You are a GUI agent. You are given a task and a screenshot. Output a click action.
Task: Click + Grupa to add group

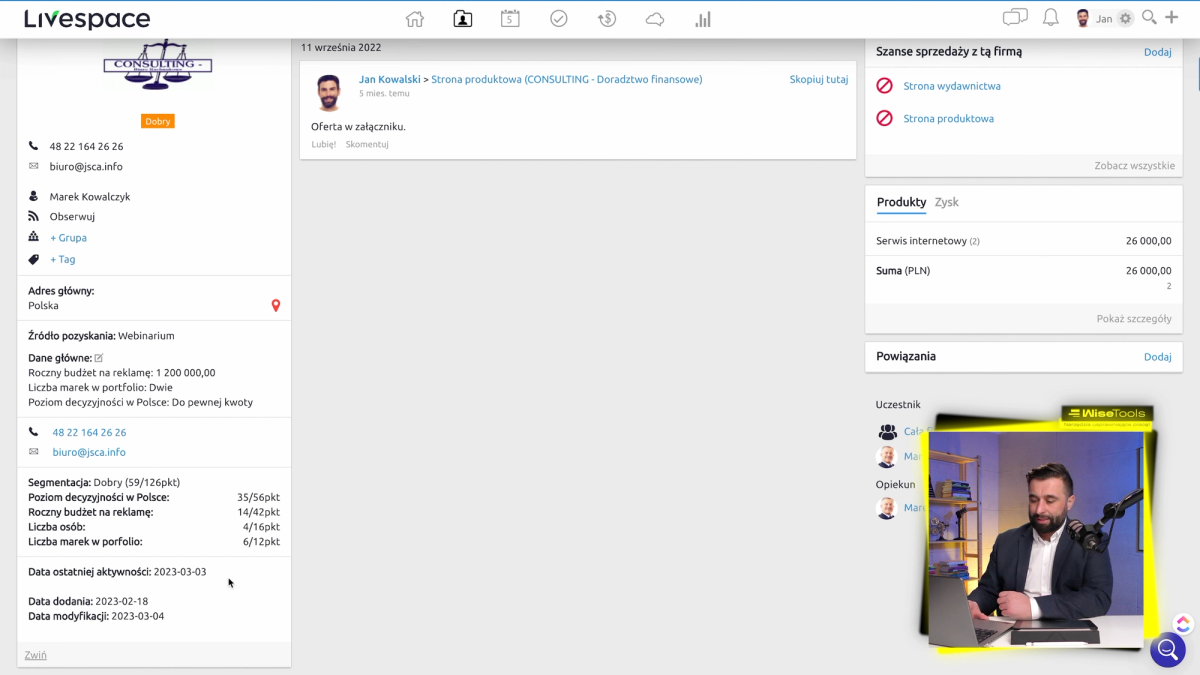point(68,238)
